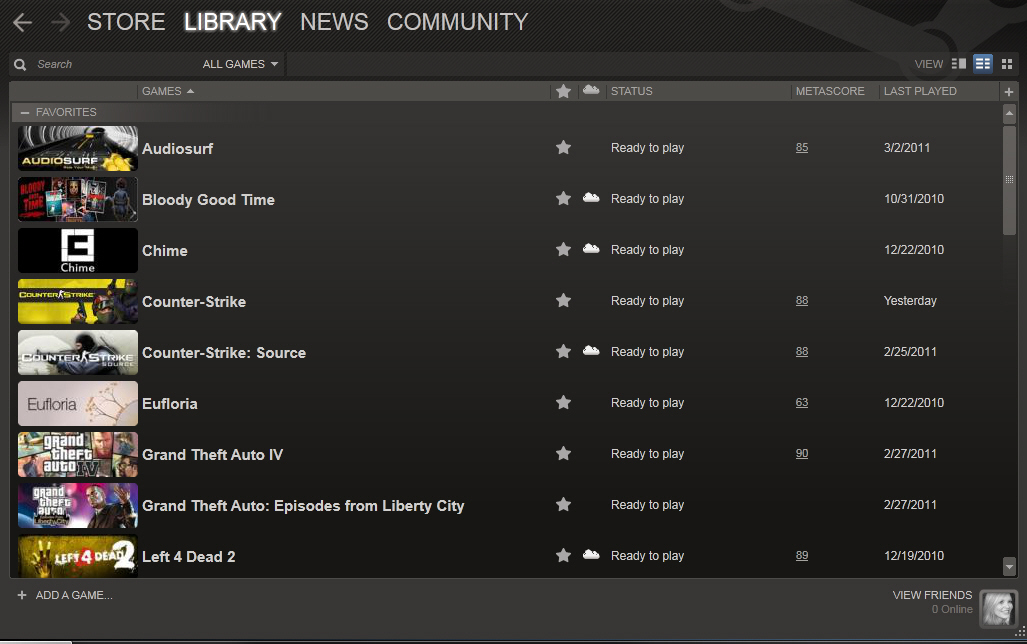Click Bloody Good Time cloud icon

(591, 197)
